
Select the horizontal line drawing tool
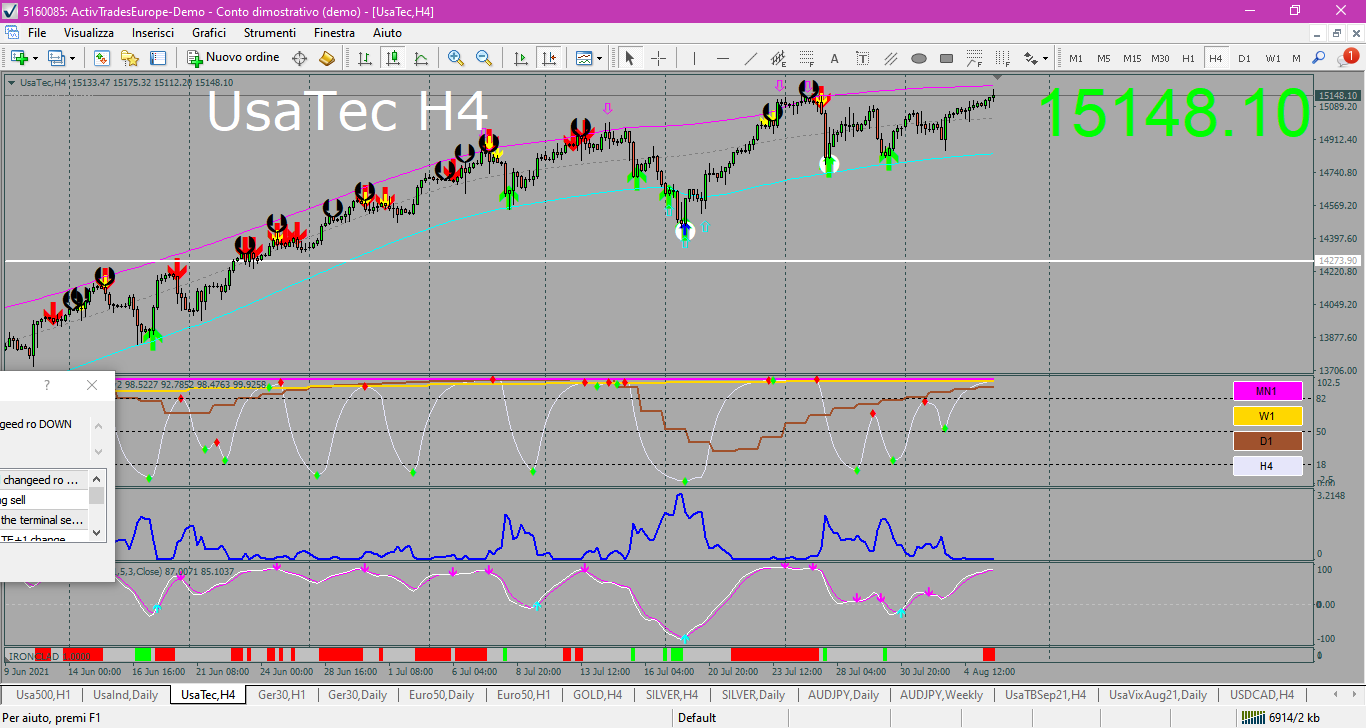723,58
